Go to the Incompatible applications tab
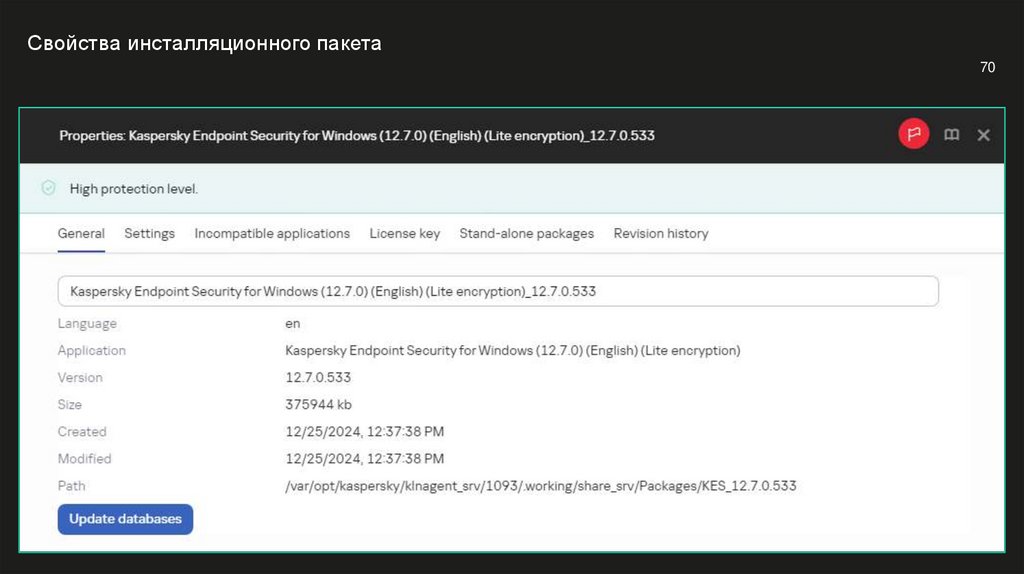 [x=272, y=233]
